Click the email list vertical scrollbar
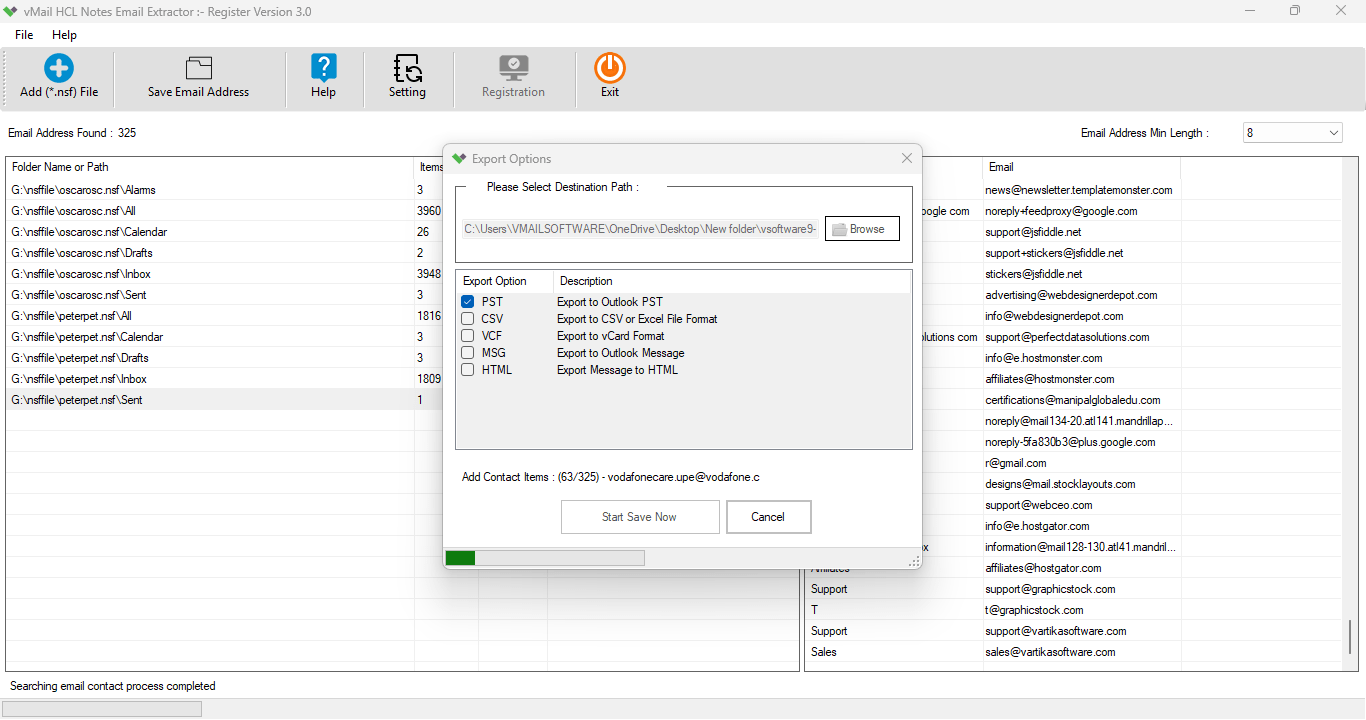The height and width of the screenshot is (720, 1366). pyautogui.click(x=1350, y=636)
